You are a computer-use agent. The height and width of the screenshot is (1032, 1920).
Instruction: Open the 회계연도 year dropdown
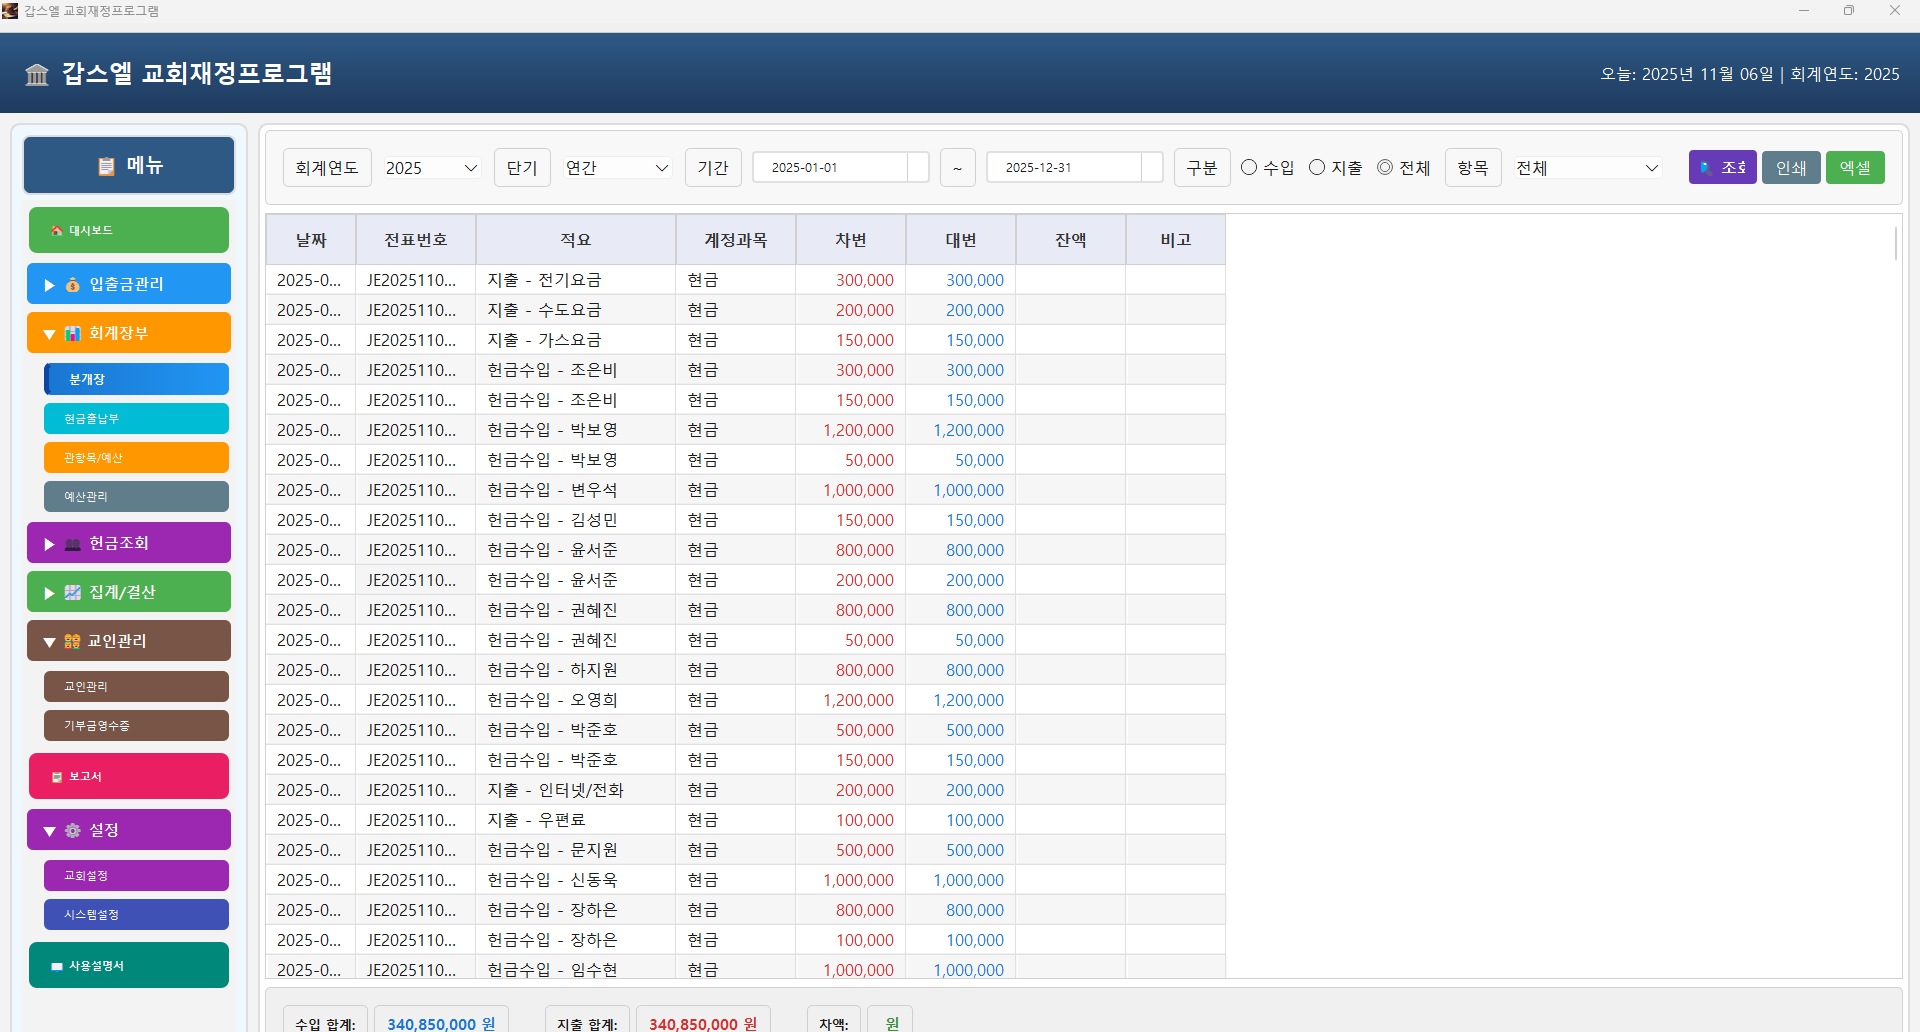point(430,167)
